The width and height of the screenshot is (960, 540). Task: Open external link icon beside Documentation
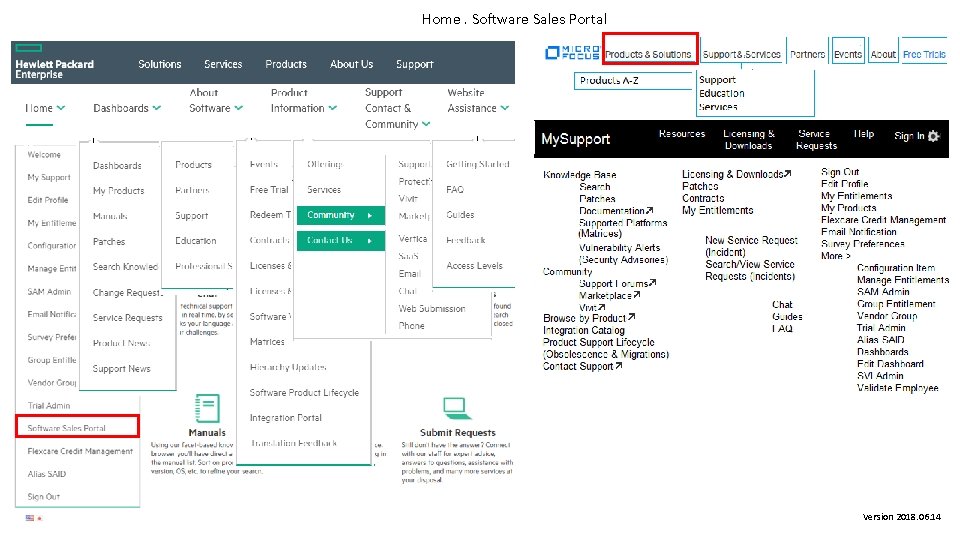pyautogui.click(x=650, y=210)
